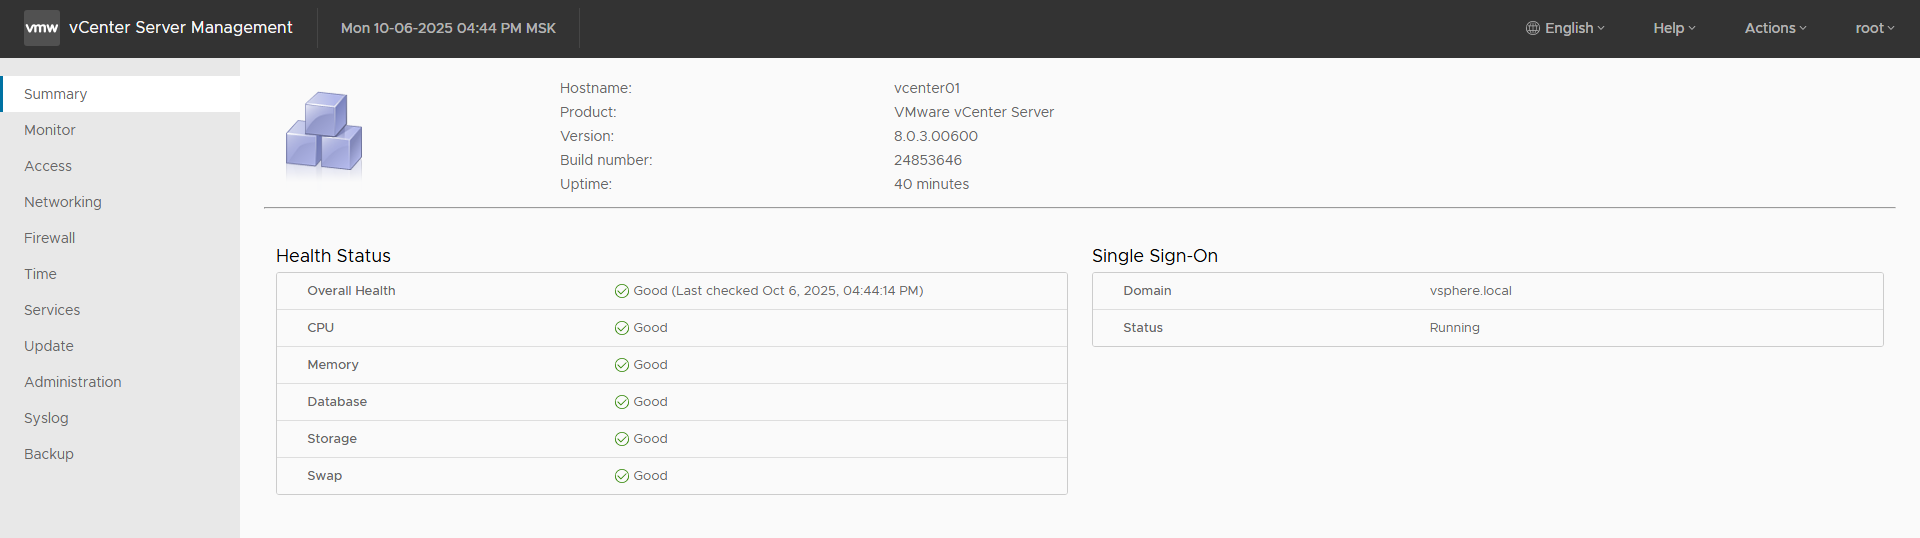
Task: Click the vCenter Server Management title
Action: pos(181,28)
